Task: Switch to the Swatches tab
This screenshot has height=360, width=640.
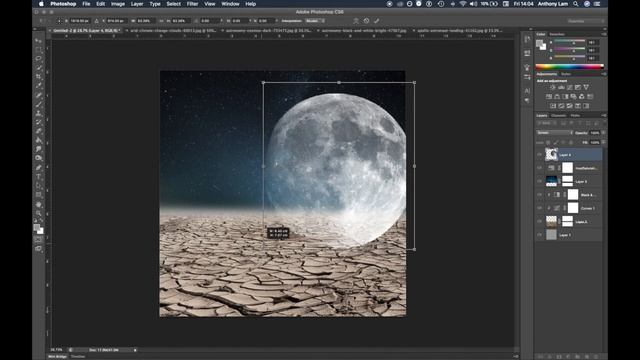Action: tap(557, 34)
